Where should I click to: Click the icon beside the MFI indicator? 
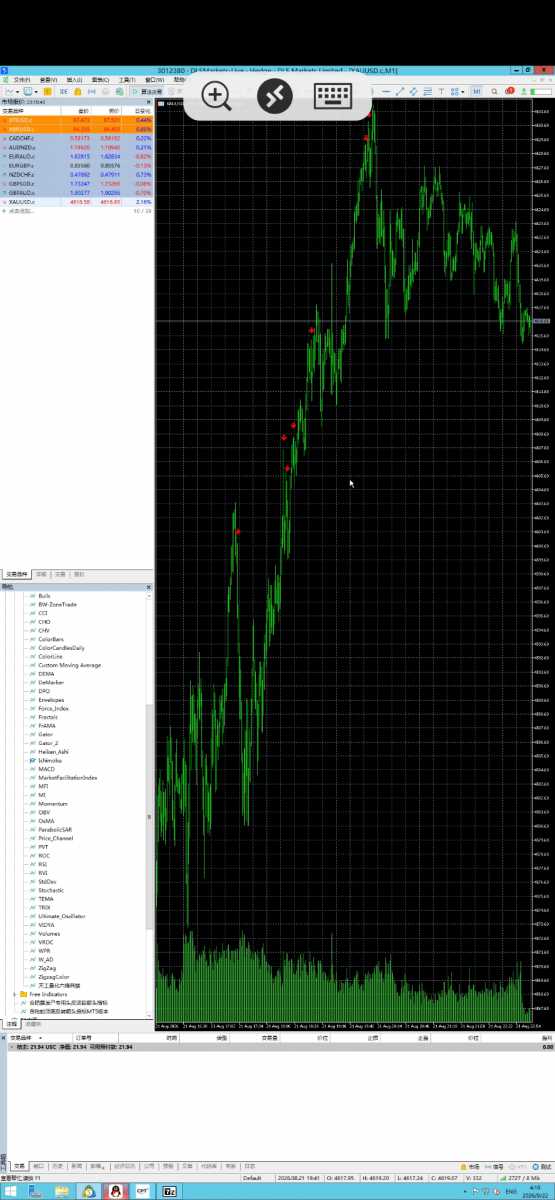coord(32,786)
